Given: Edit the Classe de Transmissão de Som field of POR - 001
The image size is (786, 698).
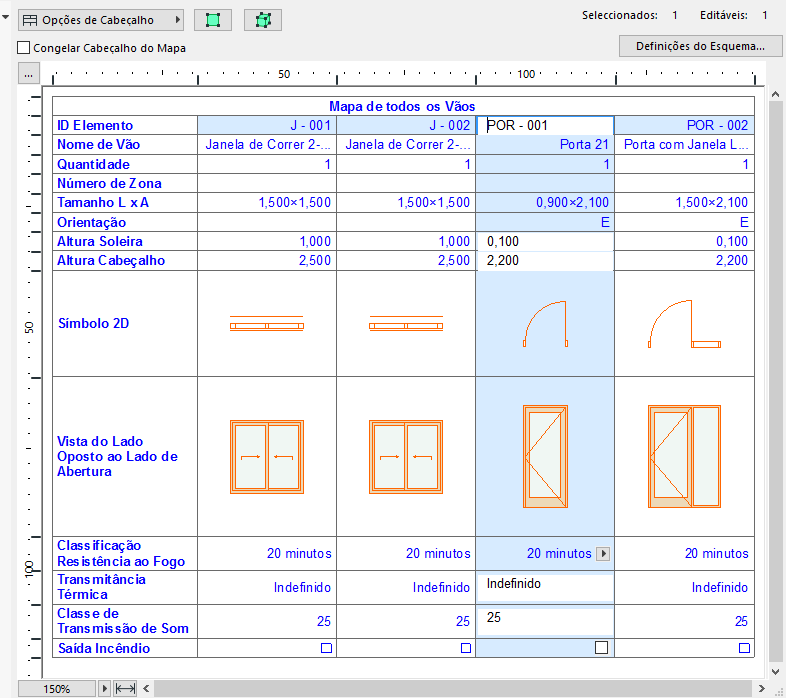Looking at the screenshot, I should tap(545, 621).
